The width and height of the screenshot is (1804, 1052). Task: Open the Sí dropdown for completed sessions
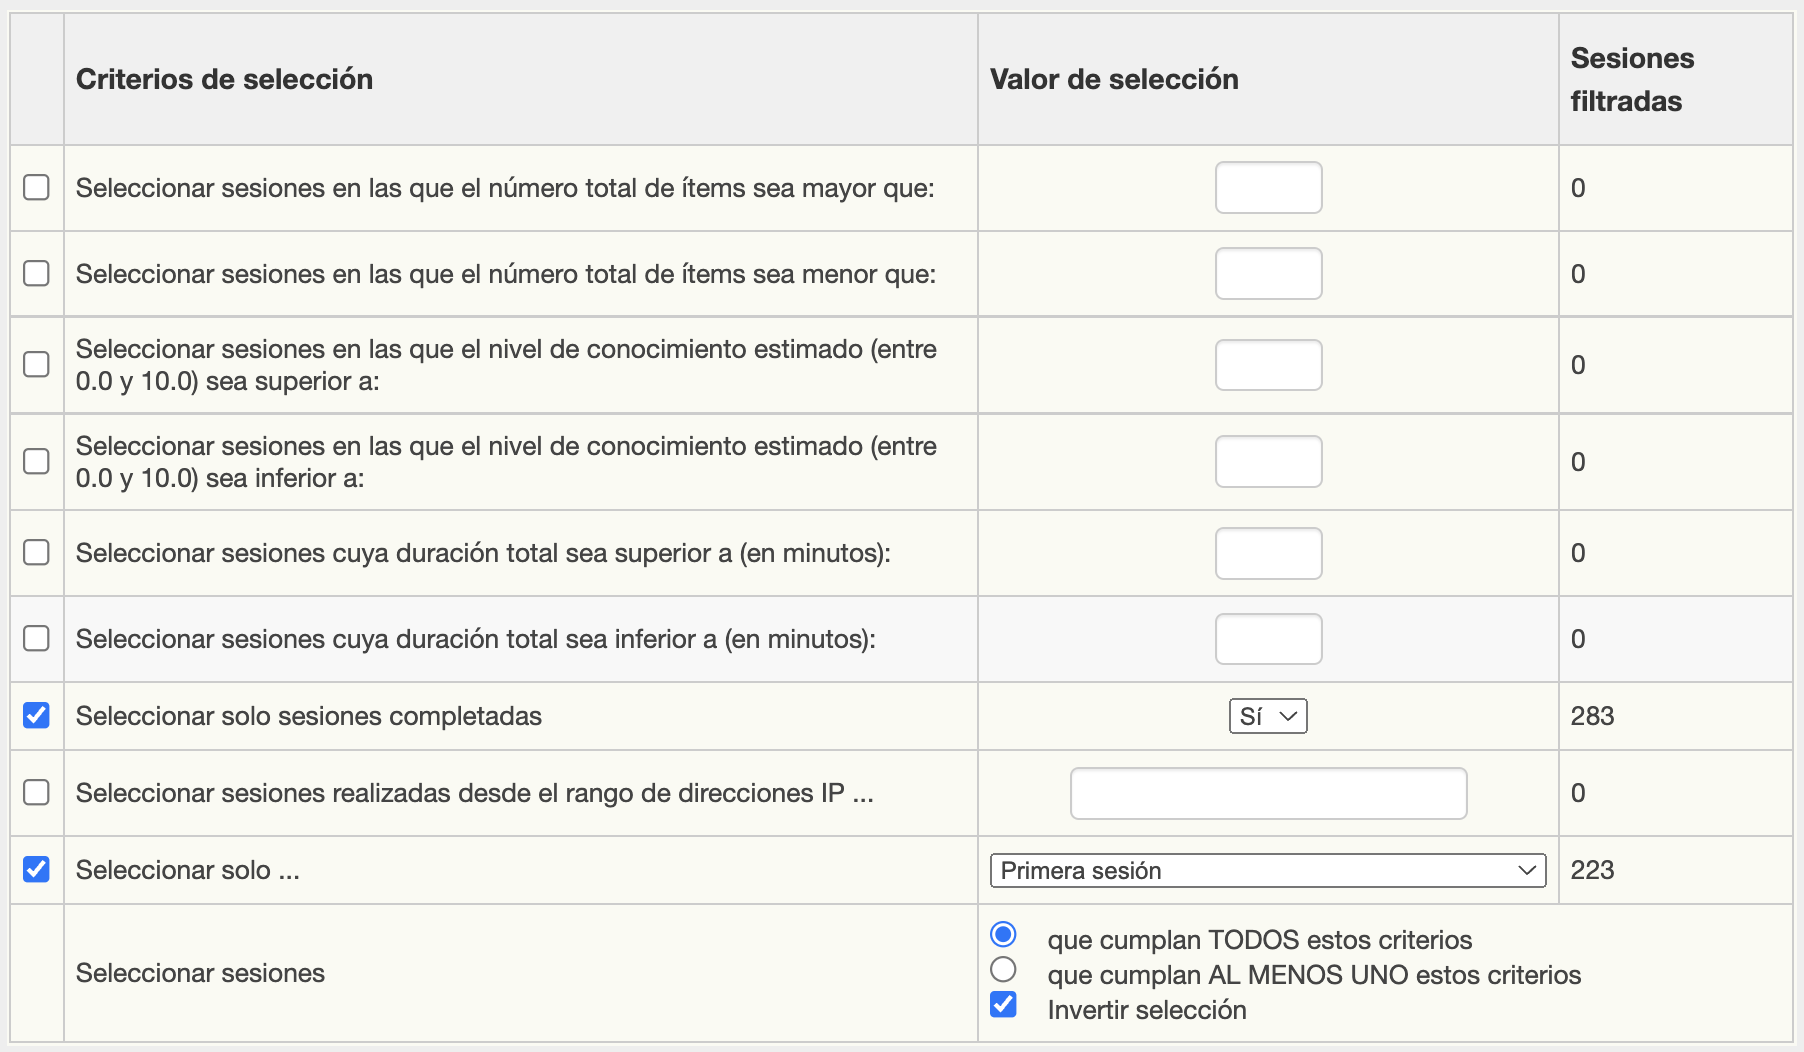pos(1267,716)
